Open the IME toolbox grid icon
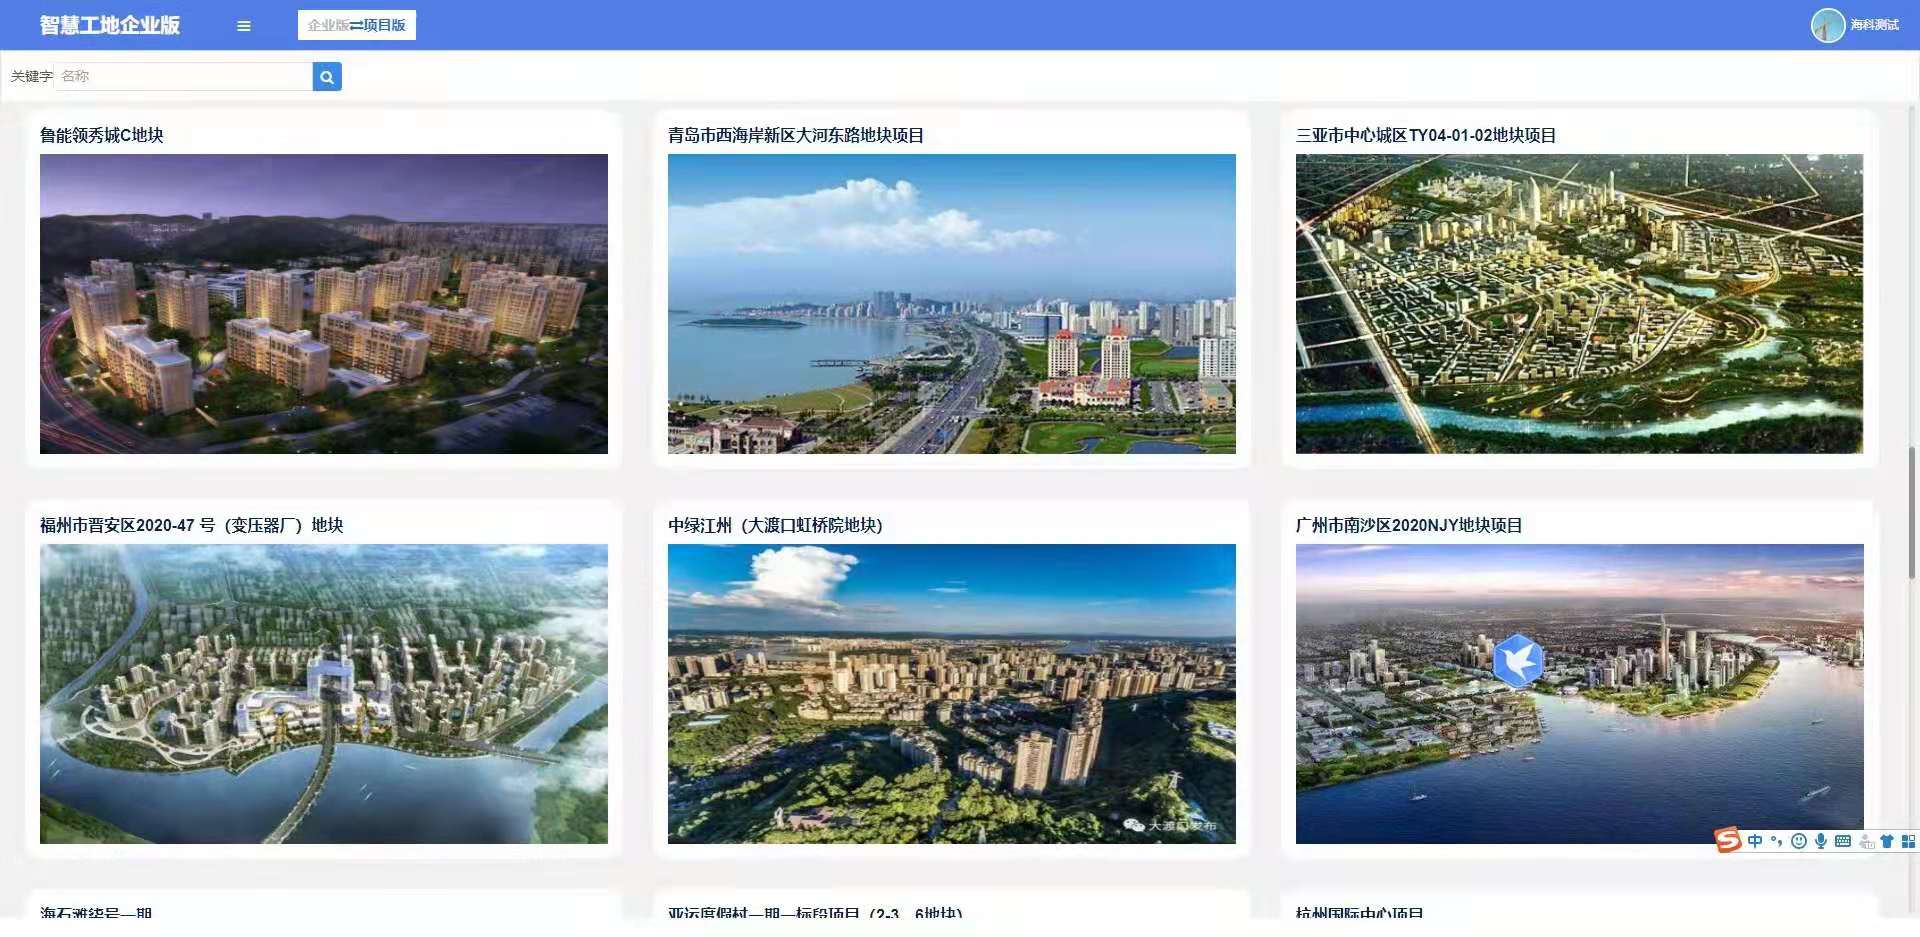 point(1908,841)
